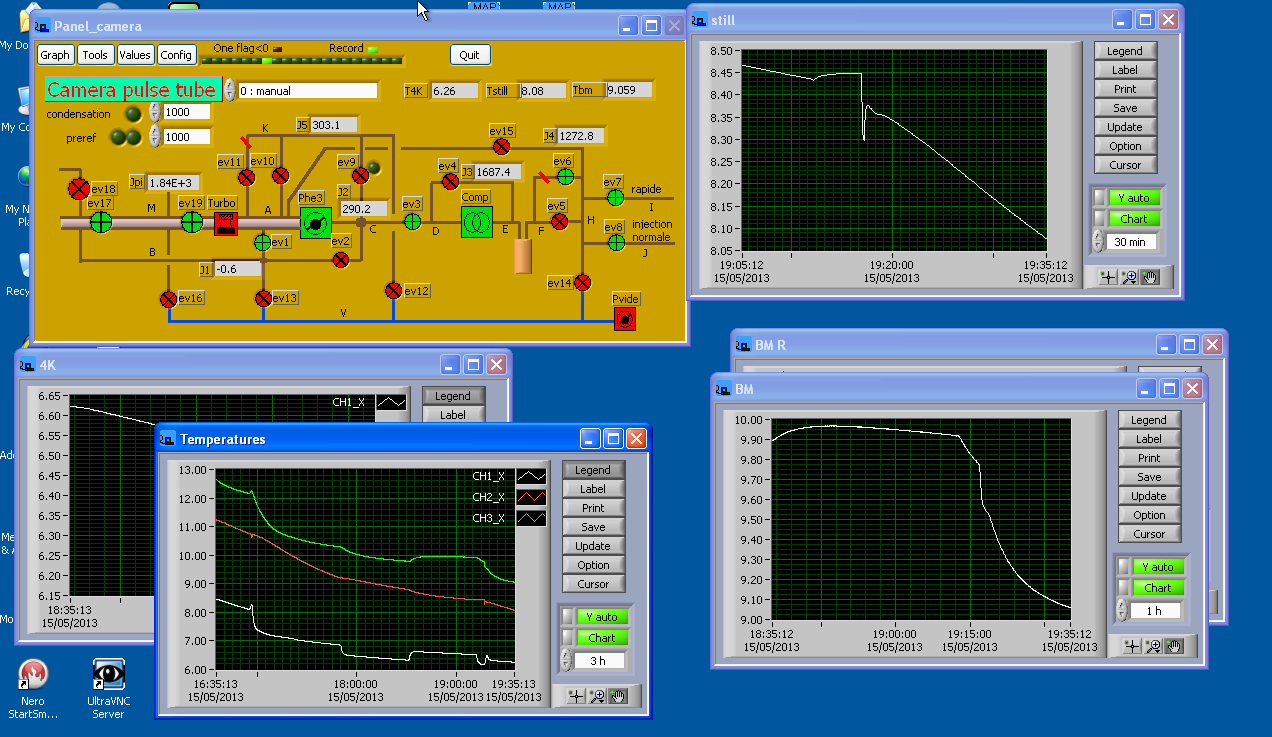Screen dimensions: 1272x737
Task: Open the Config menu in Panel_camera
Action: 176,55
